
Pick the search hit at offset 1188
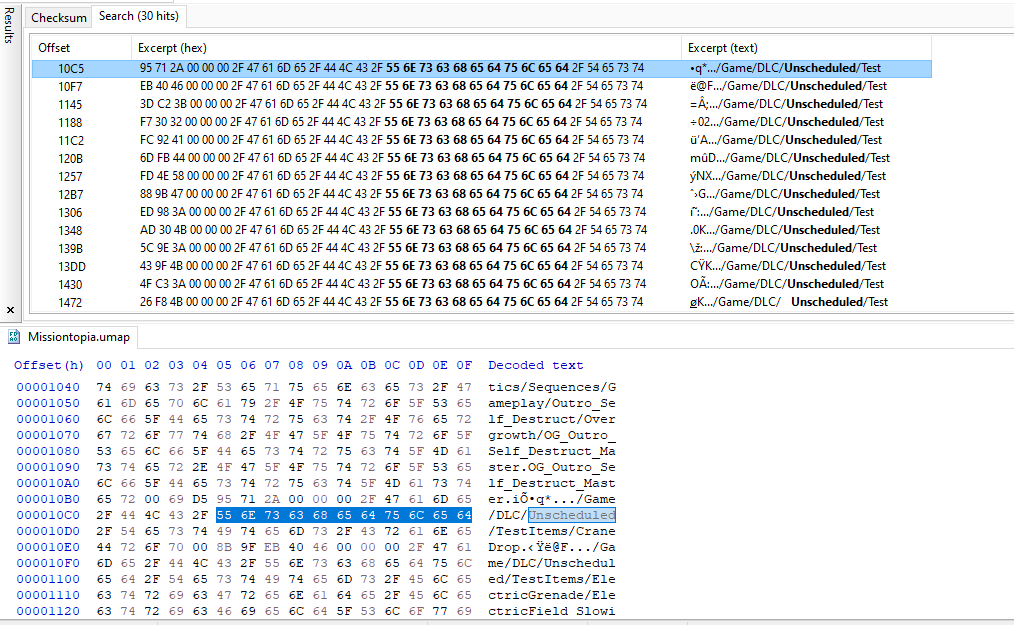point(72,122)
